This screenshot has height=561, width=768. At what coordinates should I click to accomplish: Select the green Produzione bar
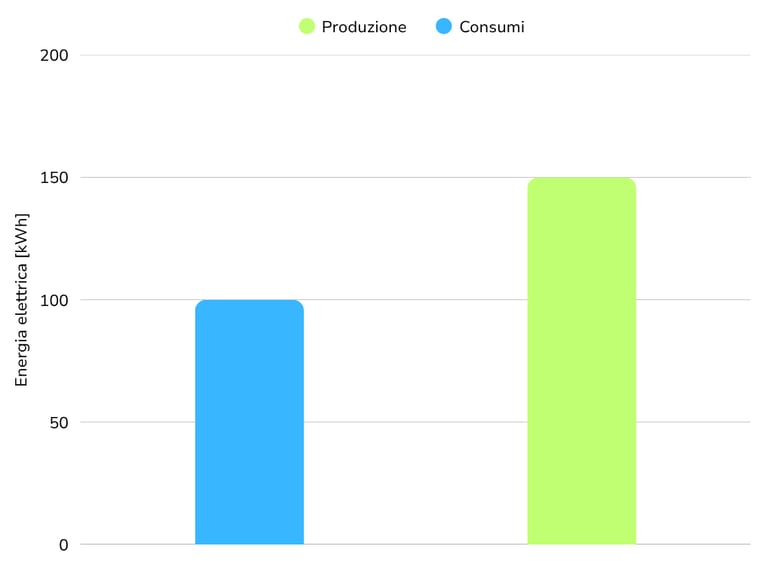(582, 361)
